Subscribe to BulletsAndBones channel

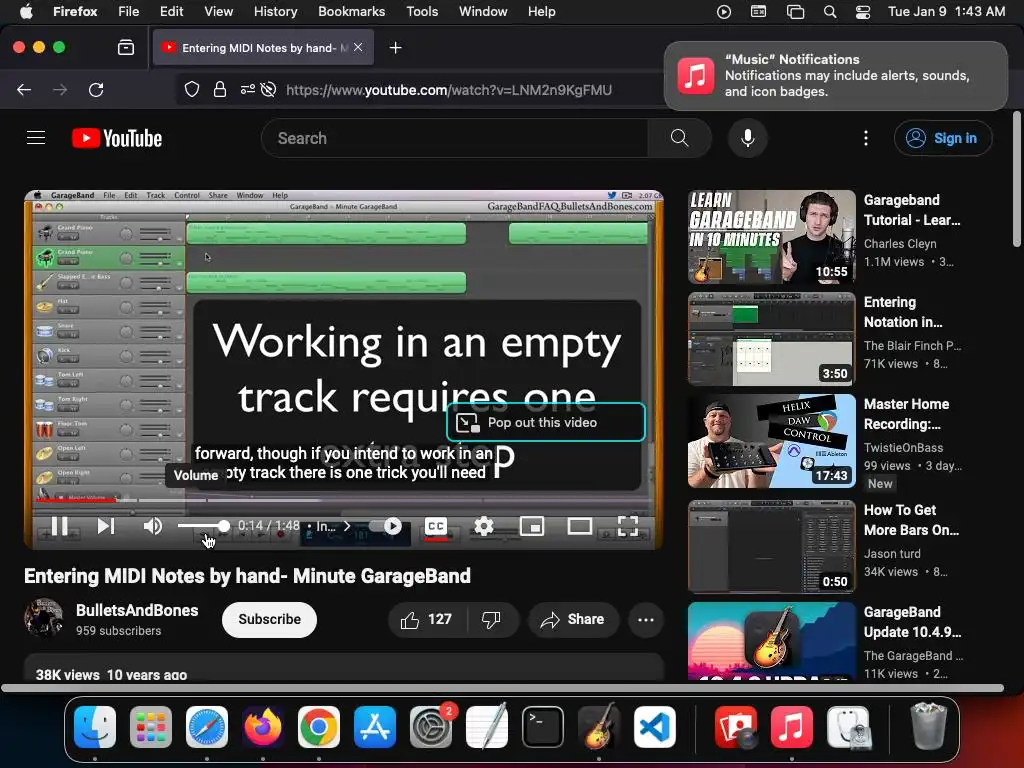(269, 619)
